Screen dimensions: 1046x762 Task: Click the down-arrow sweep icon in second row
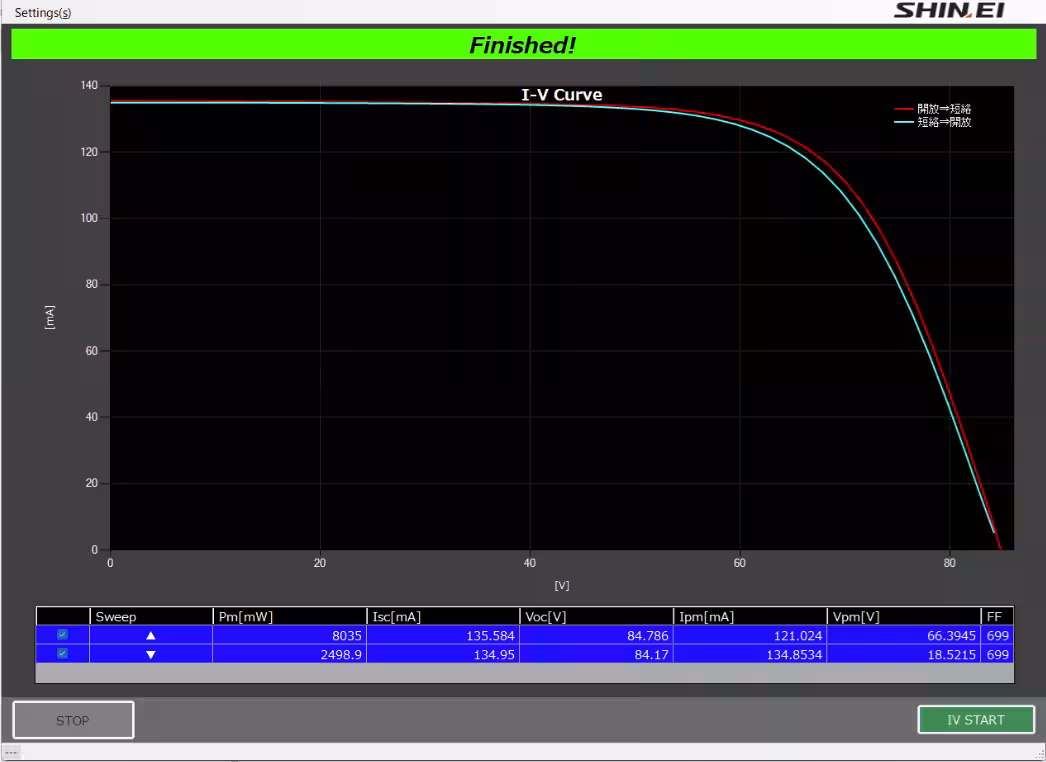click(151, 654)
